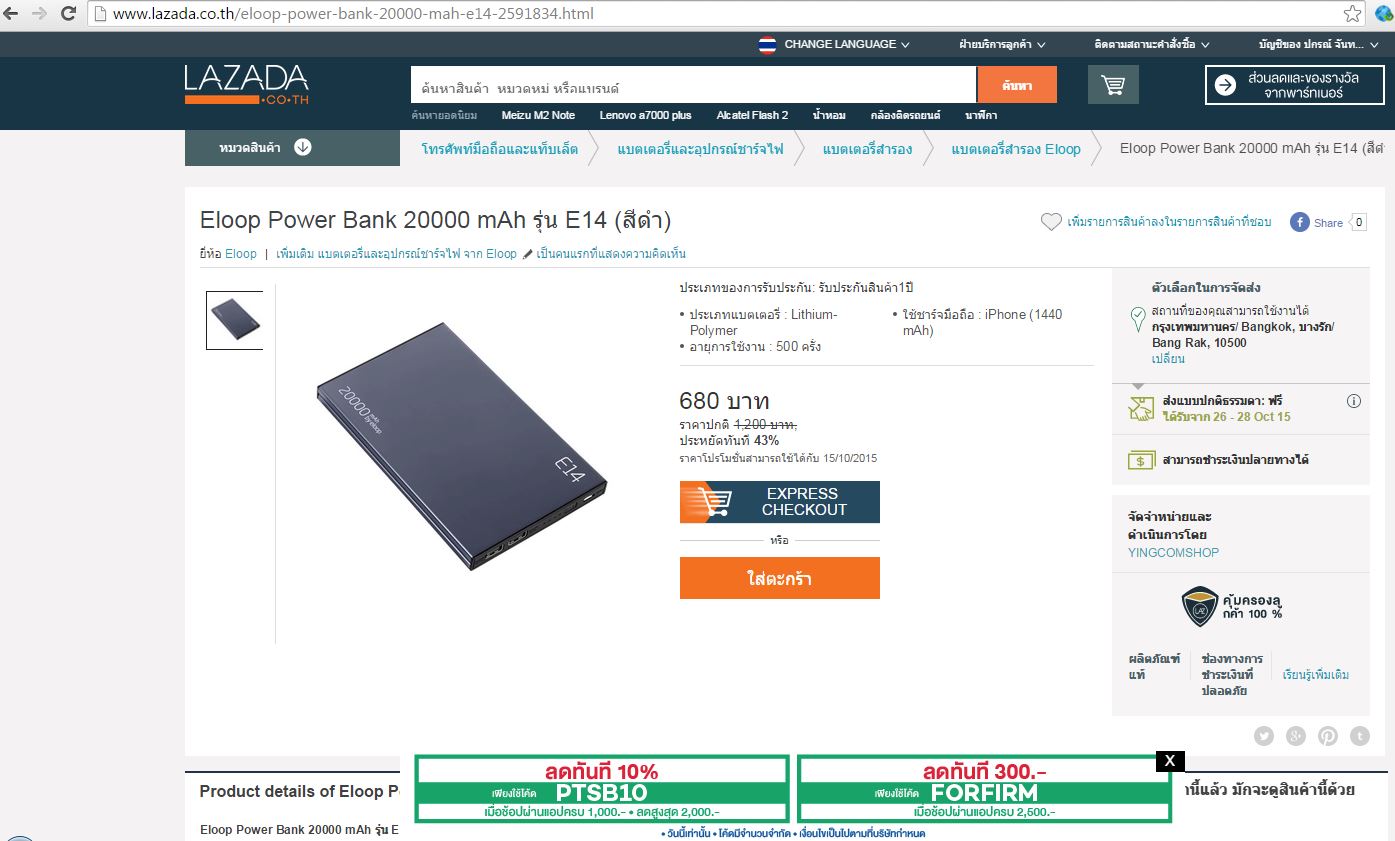The width and height of the screenshot is (1395, 841).
Task: Select โทรศัพท์มือถือและแท็บเล็ต breadcrumb
Action: point(500,149)
